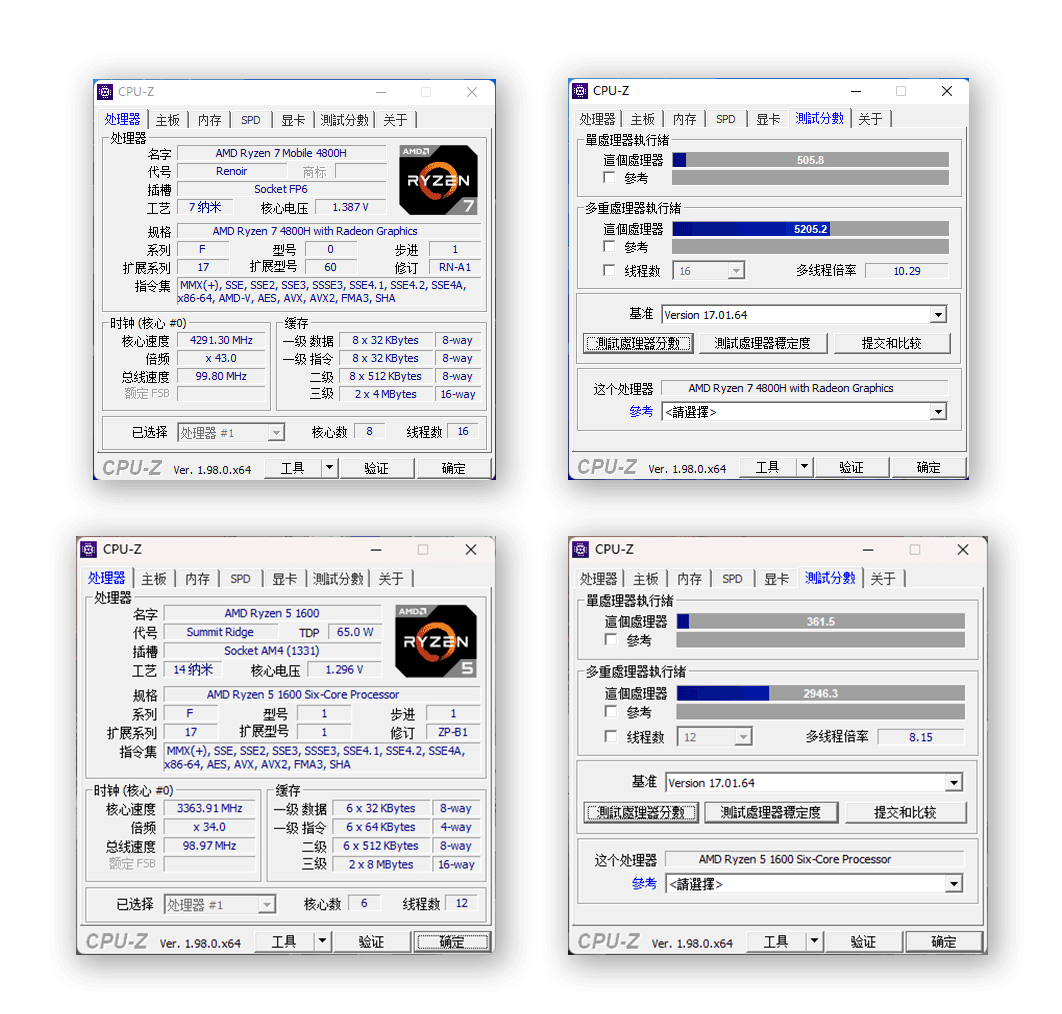Tick multi-thread 參考 checkbox in 4800H benchmark window

pos(609,247)
